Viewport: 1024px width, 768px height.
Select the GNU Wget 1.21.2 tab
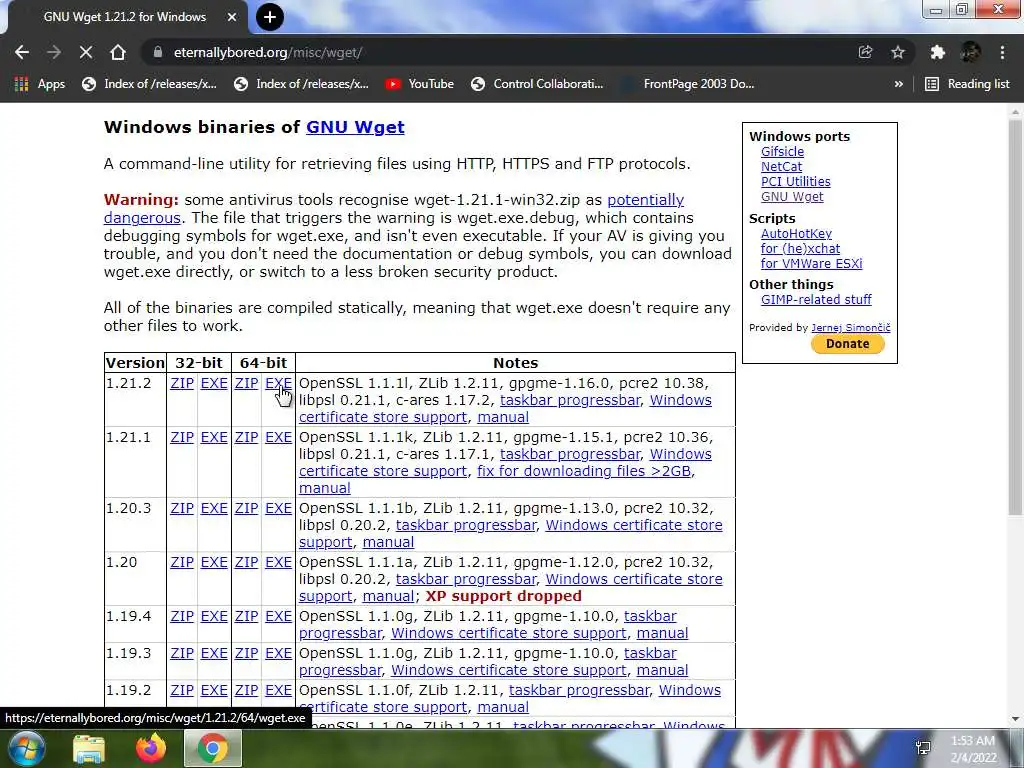pos(125,17)
